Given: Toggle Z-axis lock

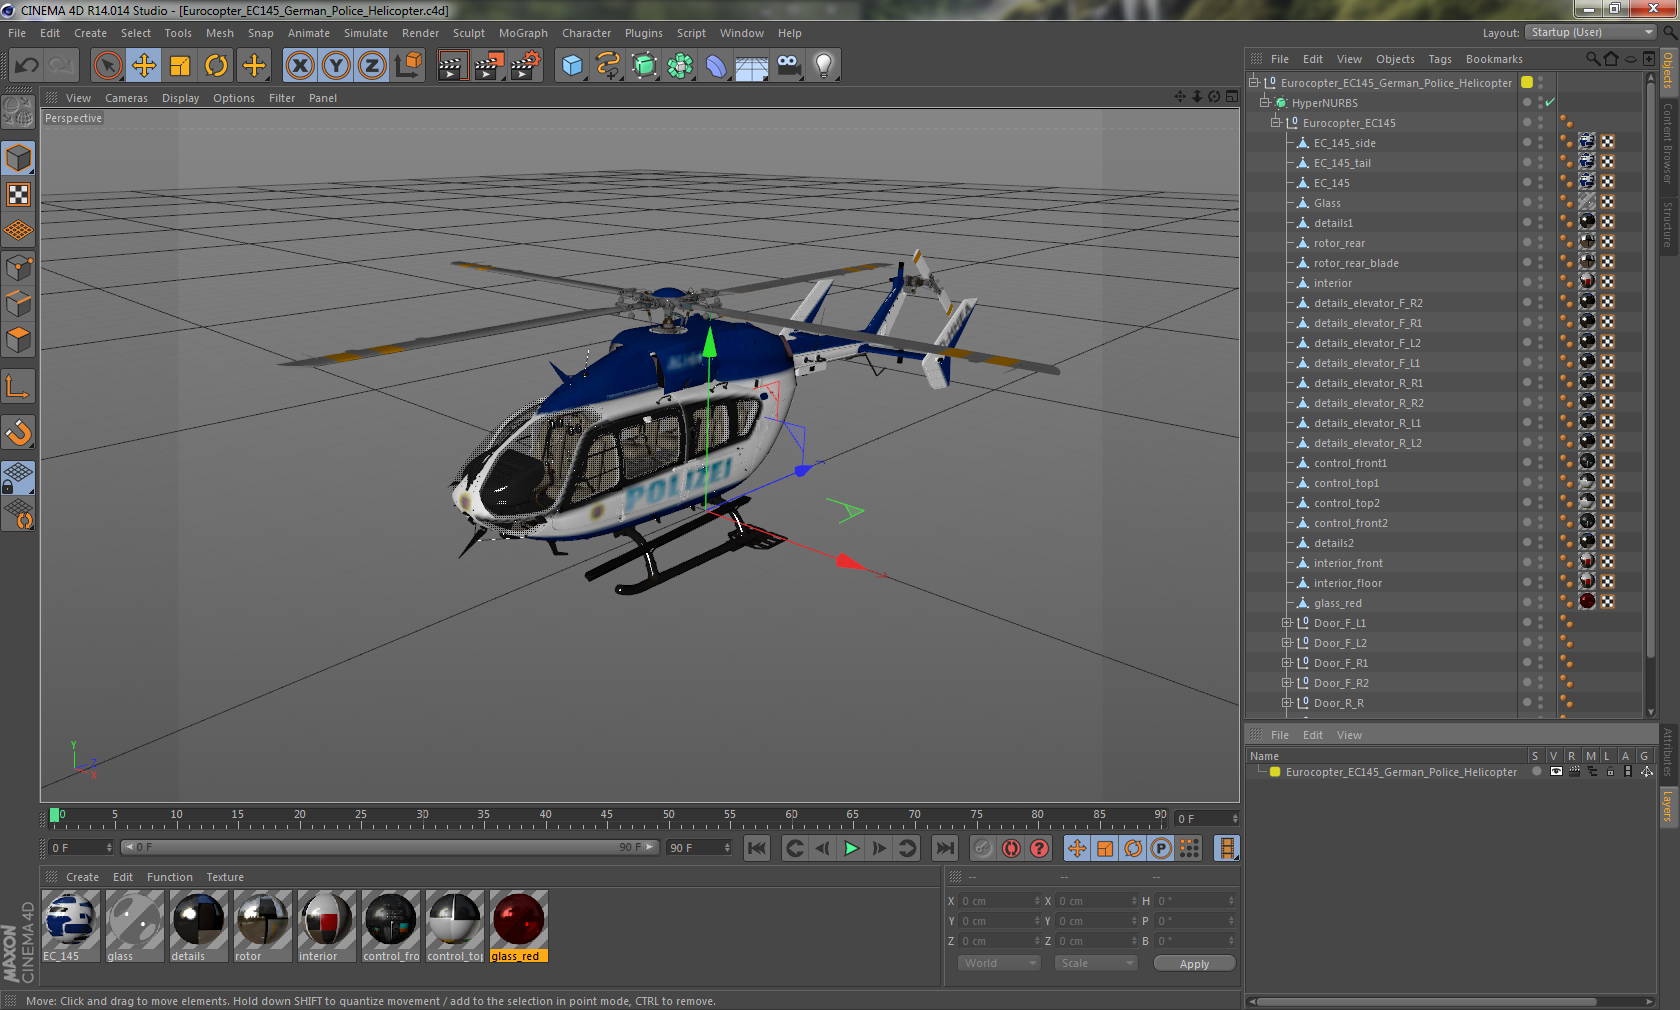Looking at the screenshot, I should pos(372,66).
